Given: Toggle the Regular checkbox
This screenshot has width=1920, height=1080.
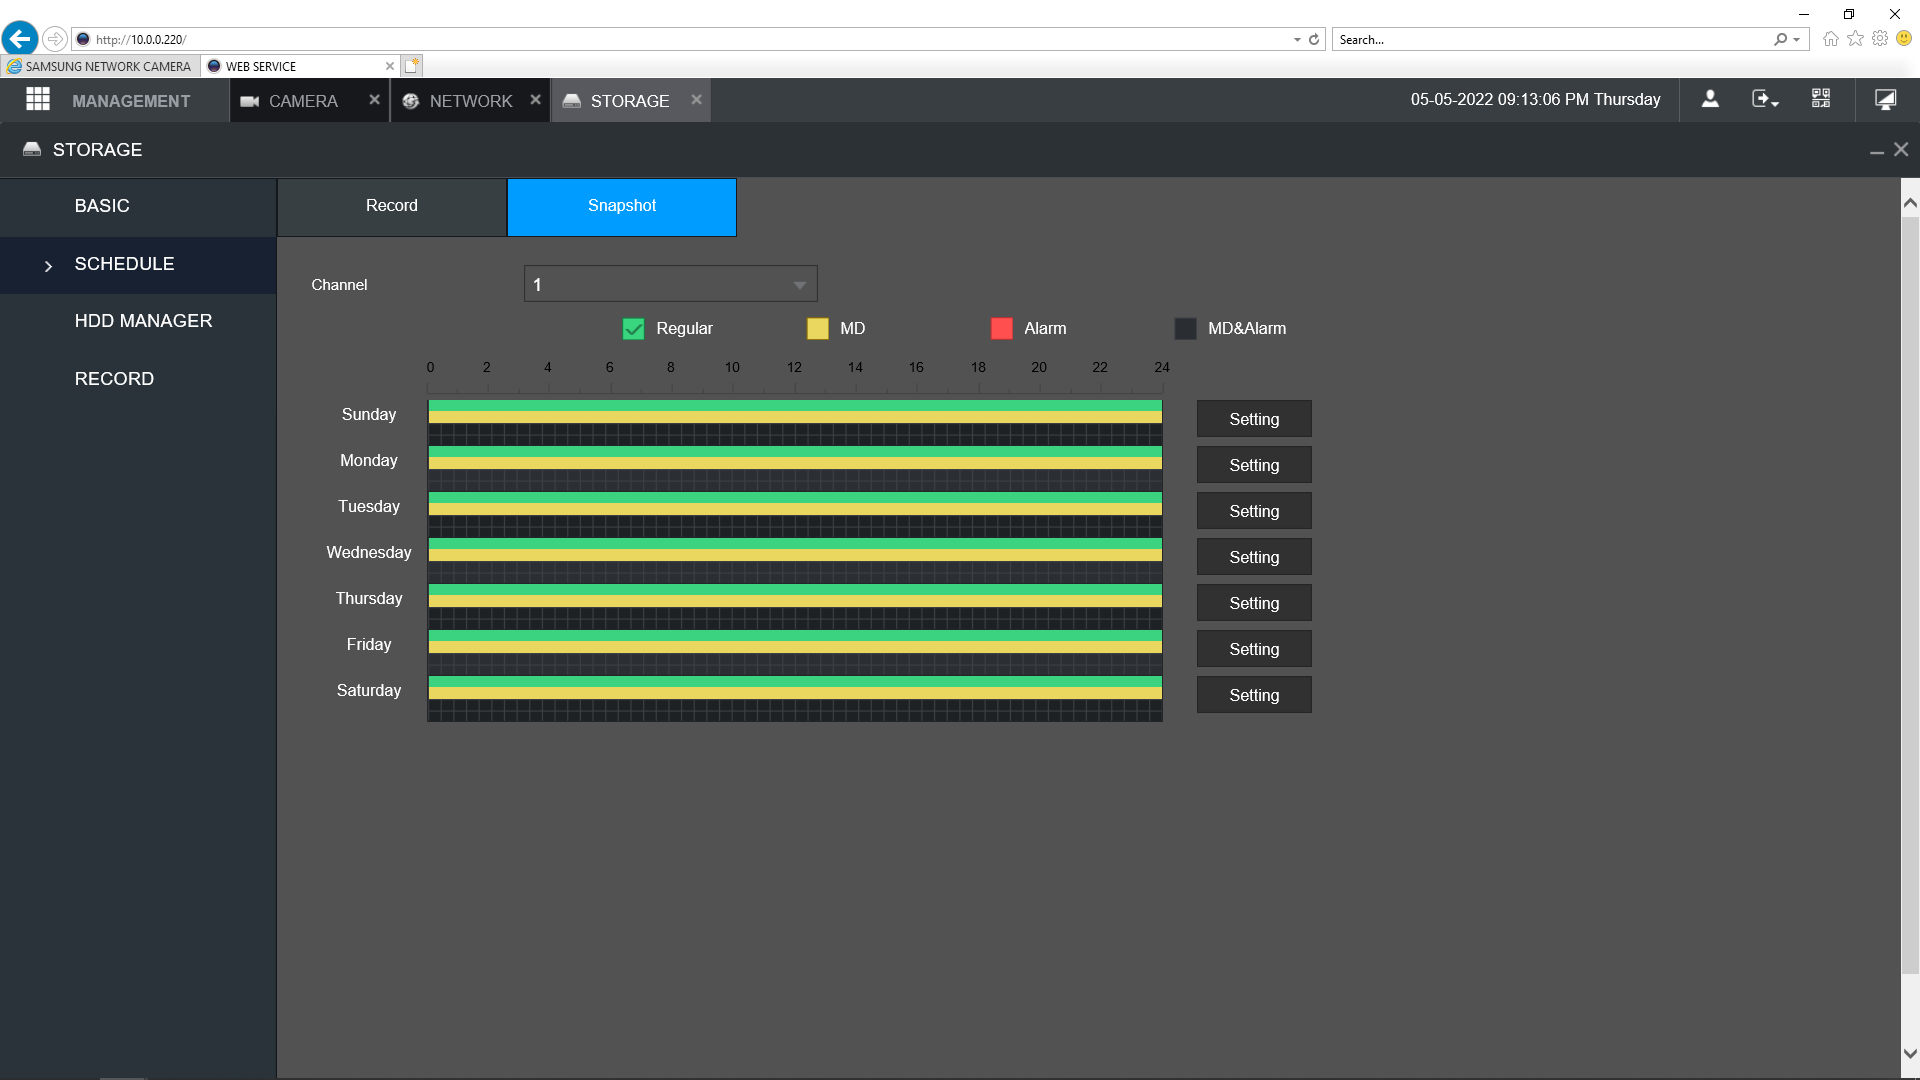Looking at the screenshot, I should (633, 329).
